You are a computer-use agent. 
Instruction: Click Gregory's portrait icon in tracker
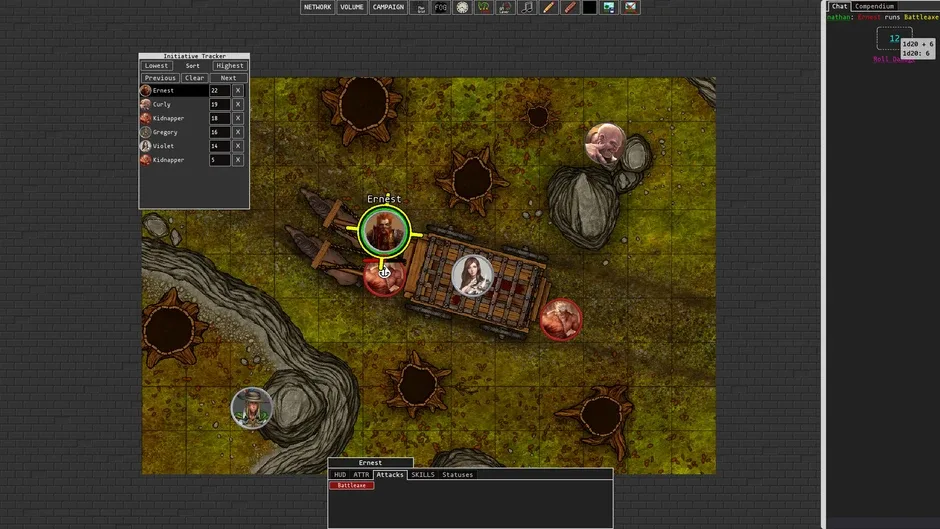[146, 132]
